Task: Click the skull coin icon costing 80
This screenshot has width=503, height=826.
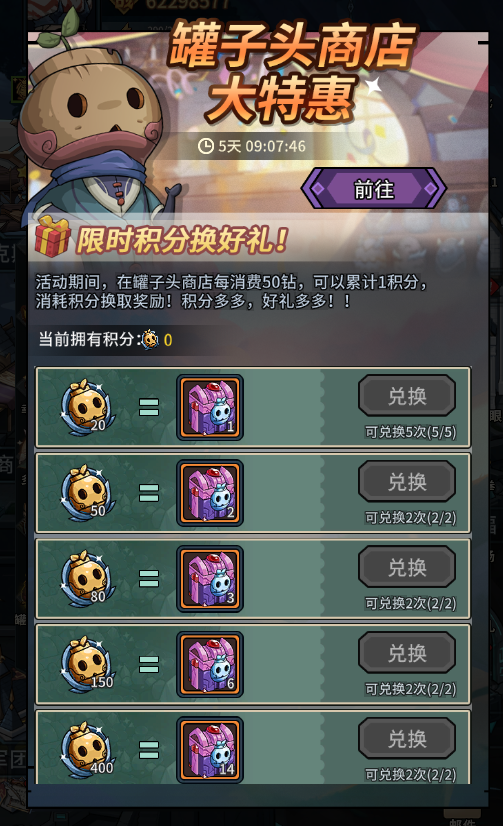Action: [x=87, y=578]
